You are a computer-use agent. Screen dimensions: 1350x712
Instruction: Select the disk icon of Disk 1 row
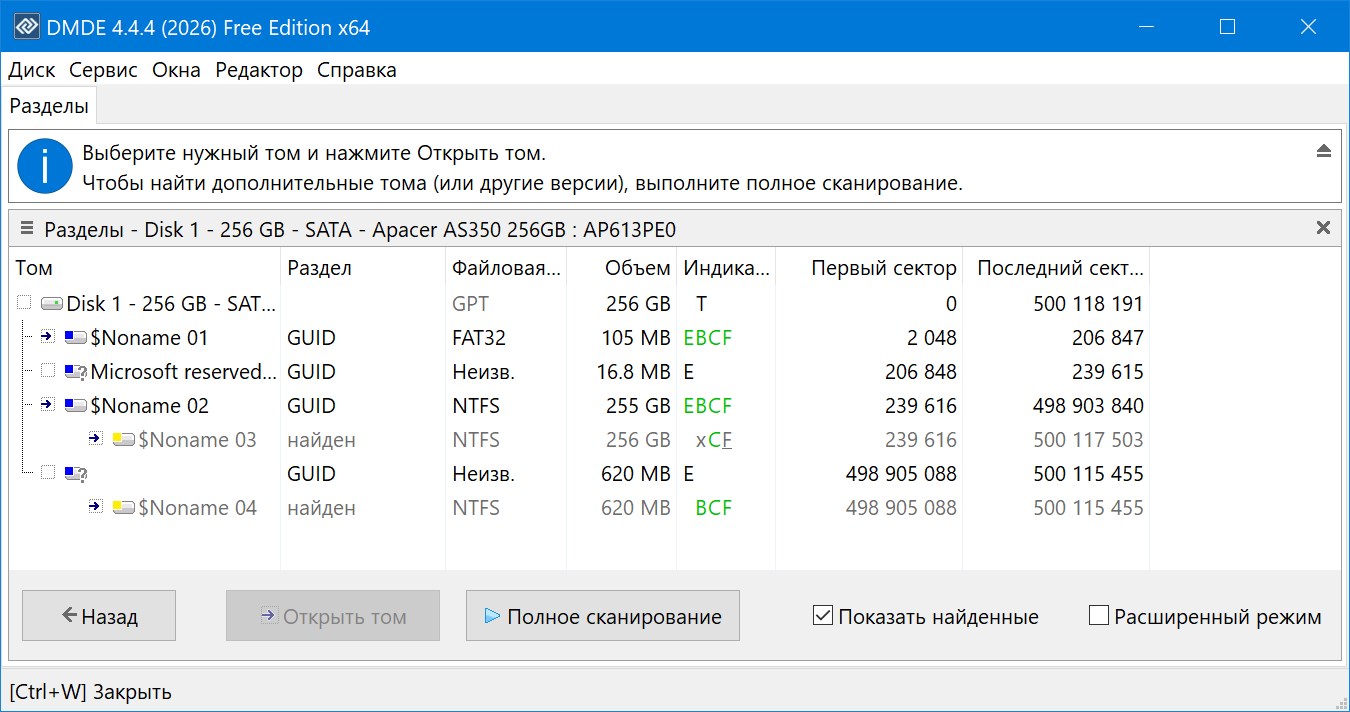pos(51,302)
